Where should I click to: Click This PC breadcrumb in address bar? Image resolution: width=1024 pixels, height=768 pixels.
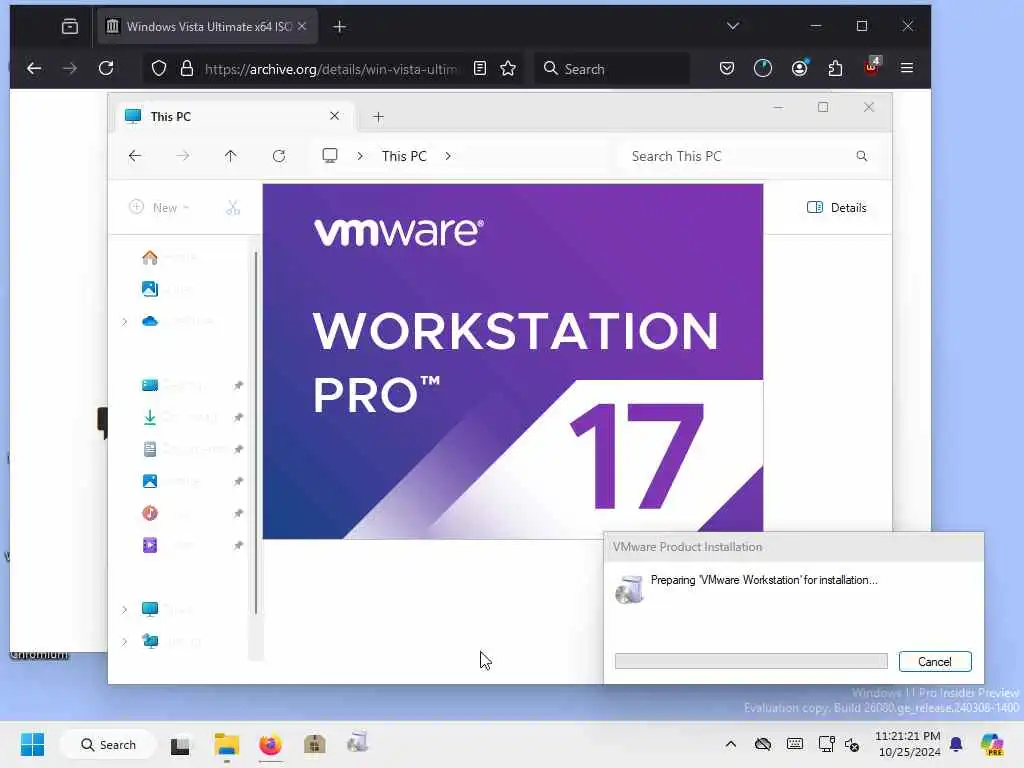tap(404, 156)
